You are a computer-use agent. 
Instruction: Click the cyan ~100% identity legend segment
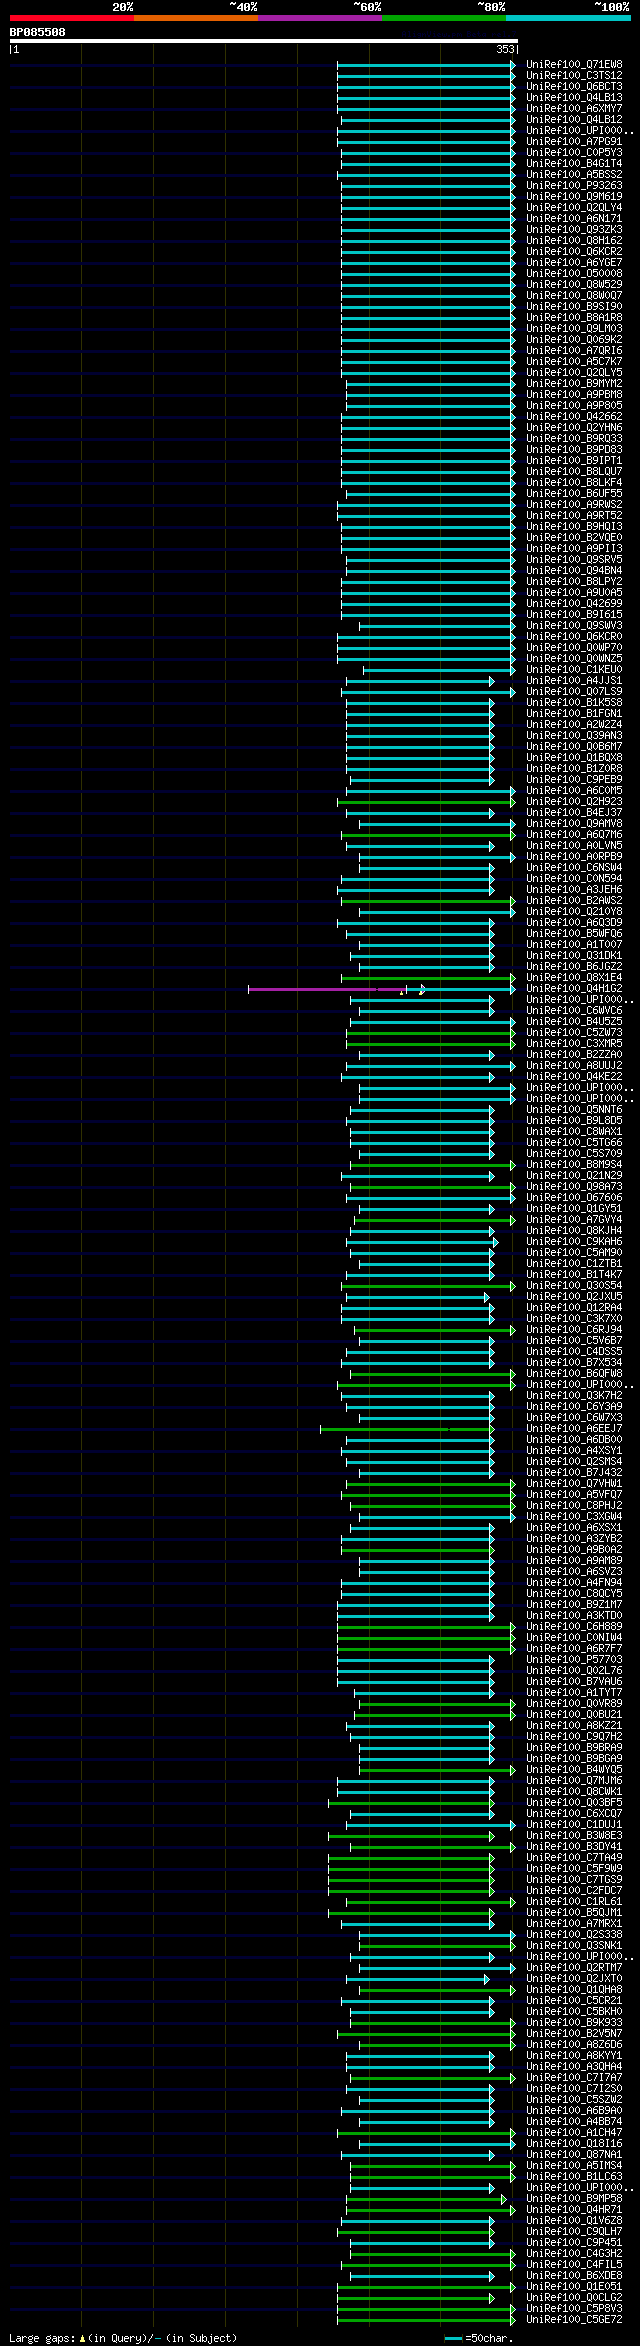[567, 18]
